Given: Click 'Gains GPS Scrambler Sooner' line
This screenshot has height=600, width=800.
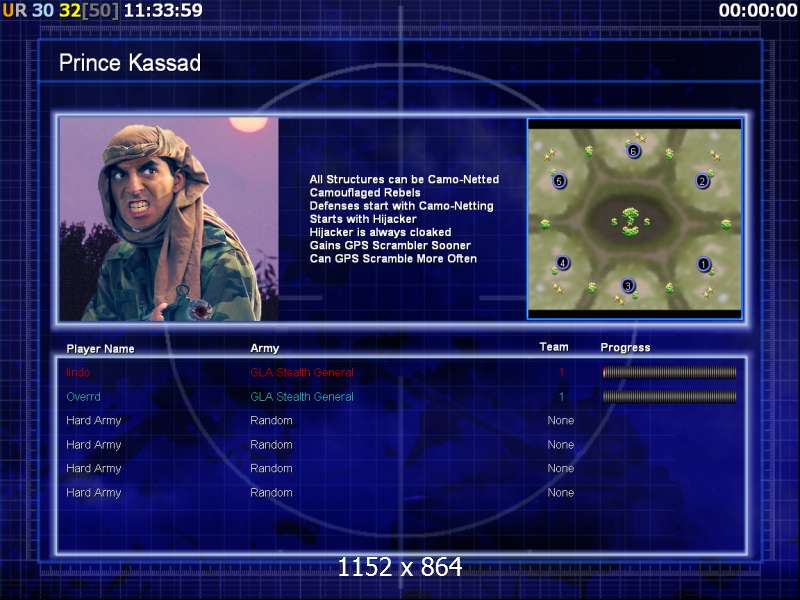Looking at the screenshot, I should pos(390,245).
